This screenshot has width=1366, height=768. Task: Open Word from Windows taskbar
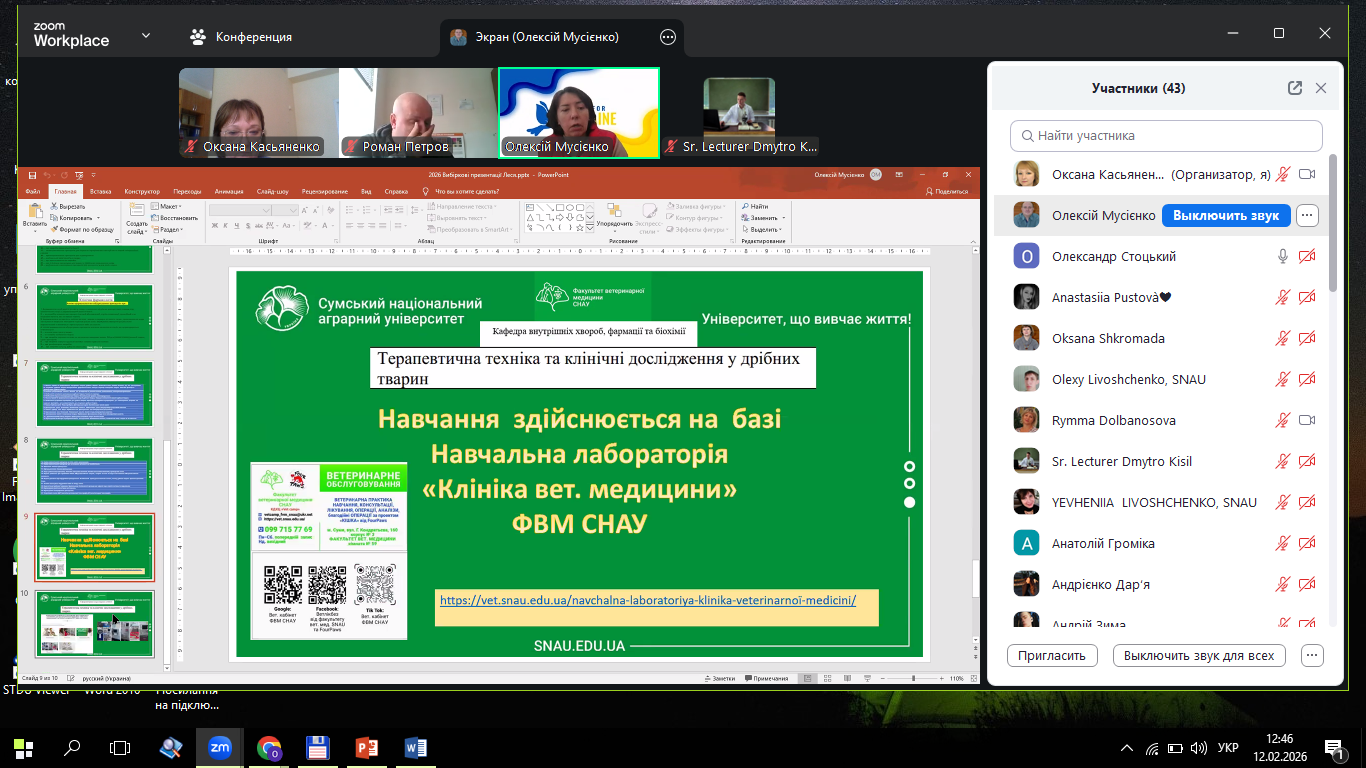[416, 747]
